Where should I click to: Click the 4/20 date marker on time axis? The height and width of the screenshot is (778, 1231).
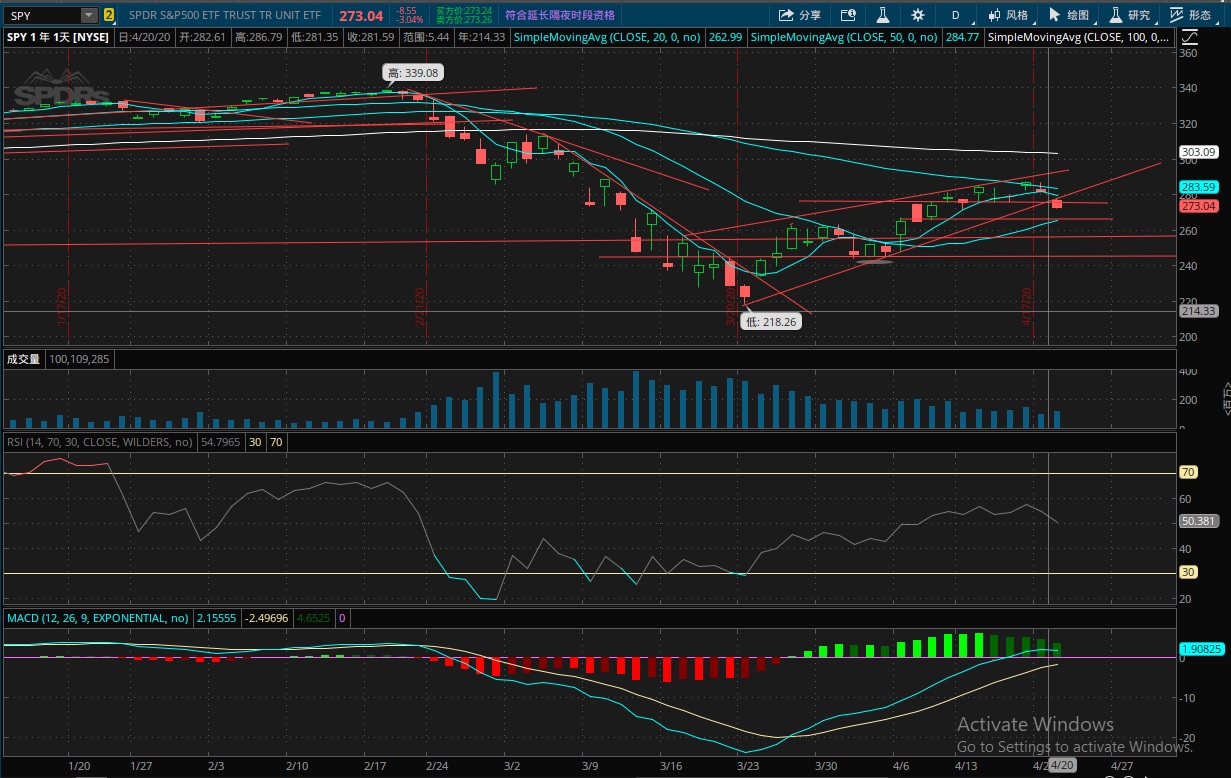(1060, 765)
